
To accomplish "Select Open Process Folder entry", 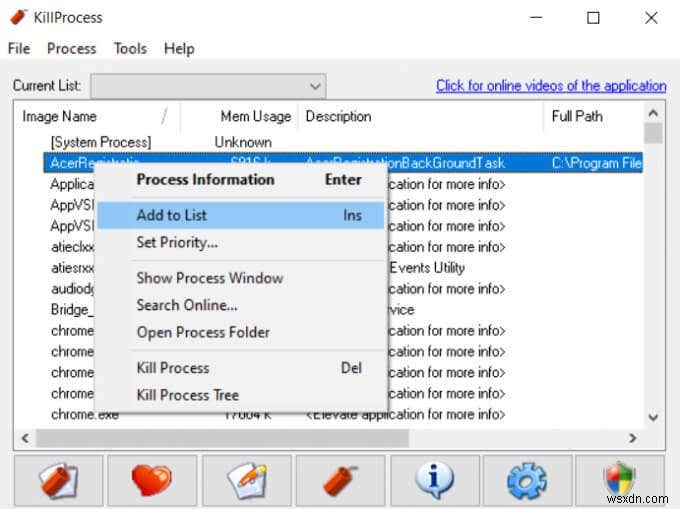I will 241,333.
